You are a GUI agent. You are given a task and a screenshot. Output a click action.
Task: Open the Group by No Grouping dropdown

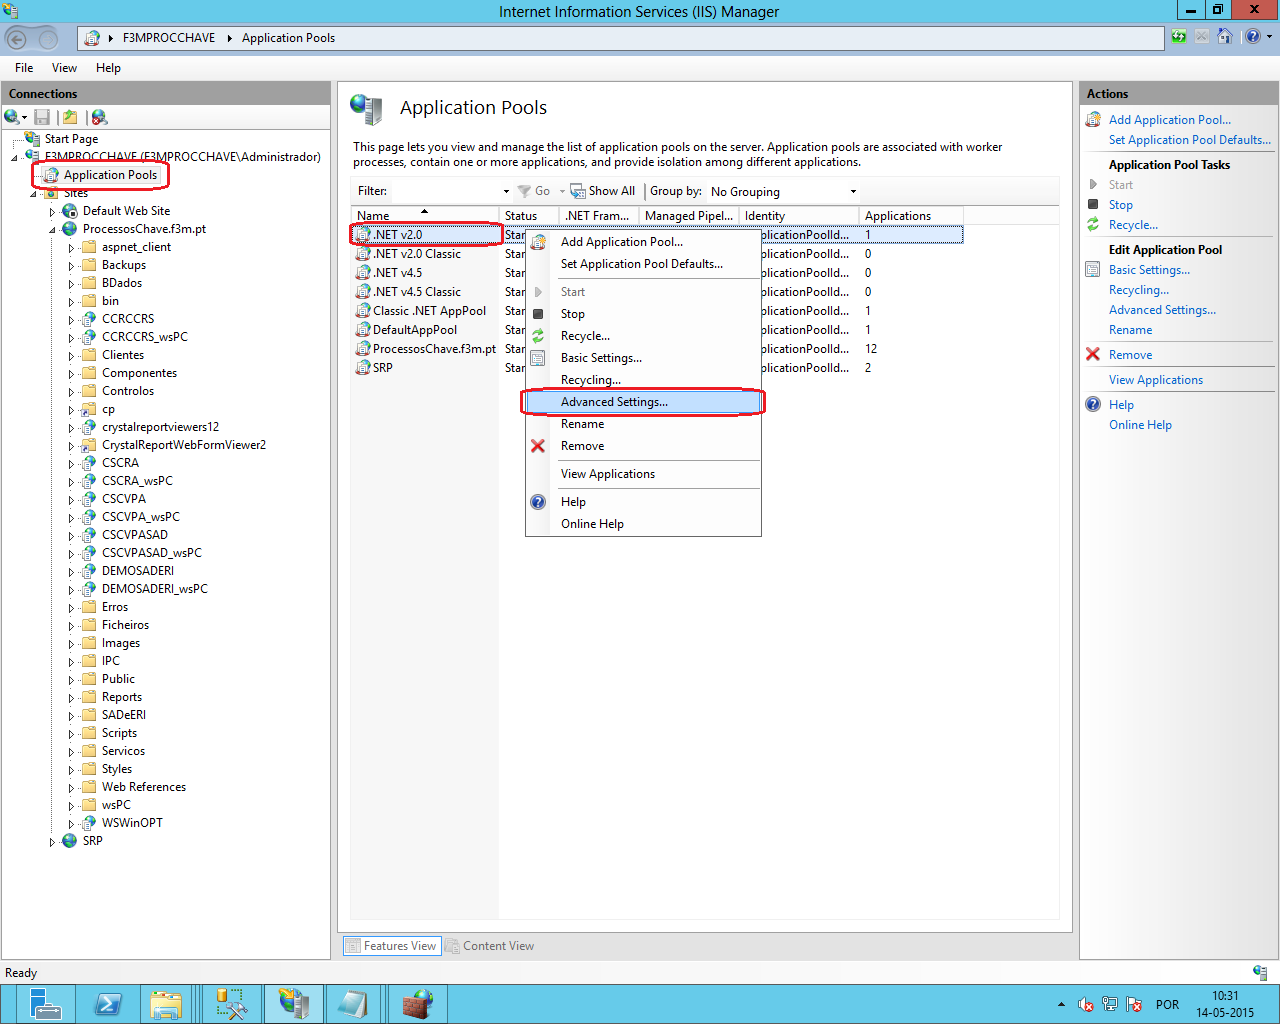click(783, 191)
